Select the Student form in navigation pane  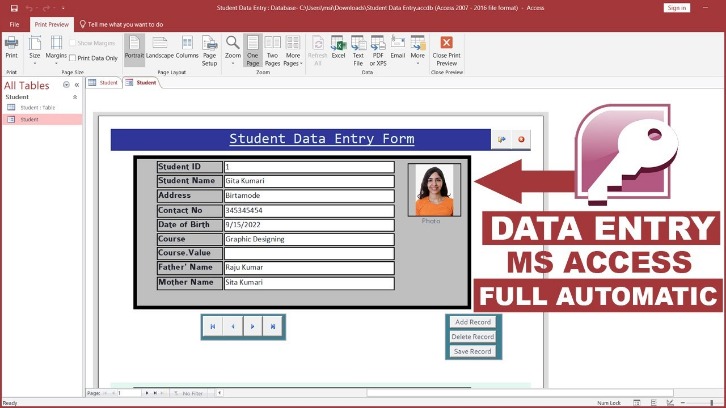42,119
